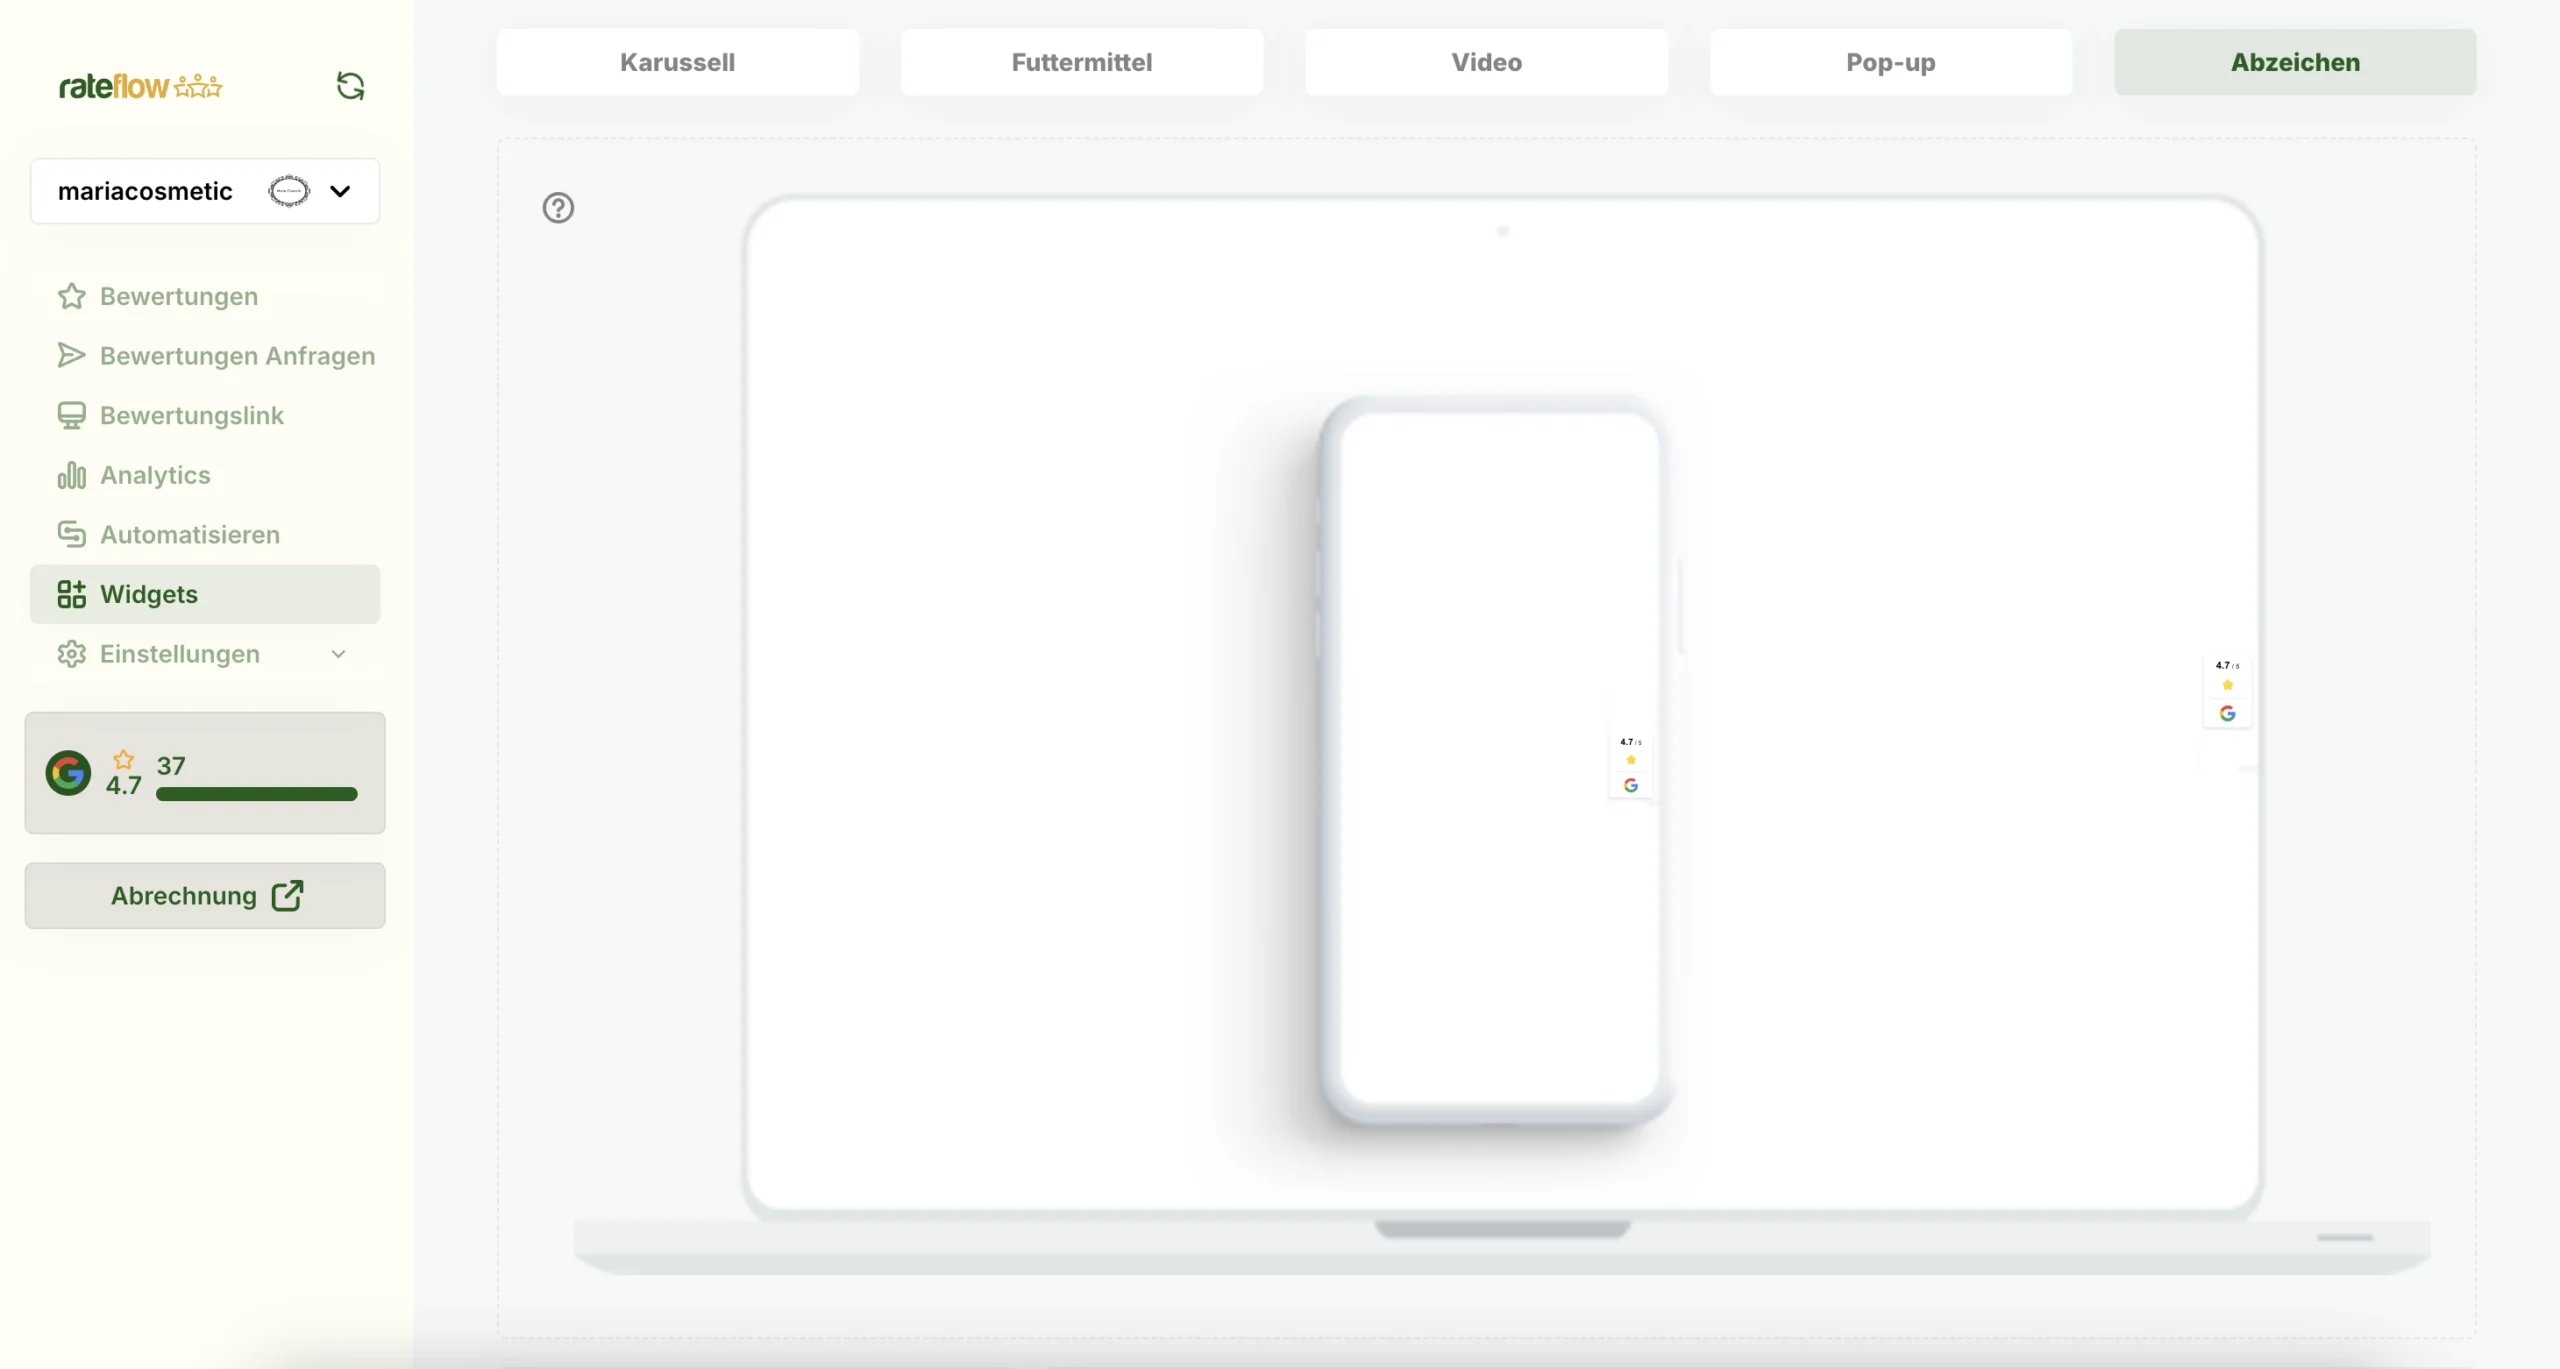Click the refresh sync icon near logo

point(350,86)
